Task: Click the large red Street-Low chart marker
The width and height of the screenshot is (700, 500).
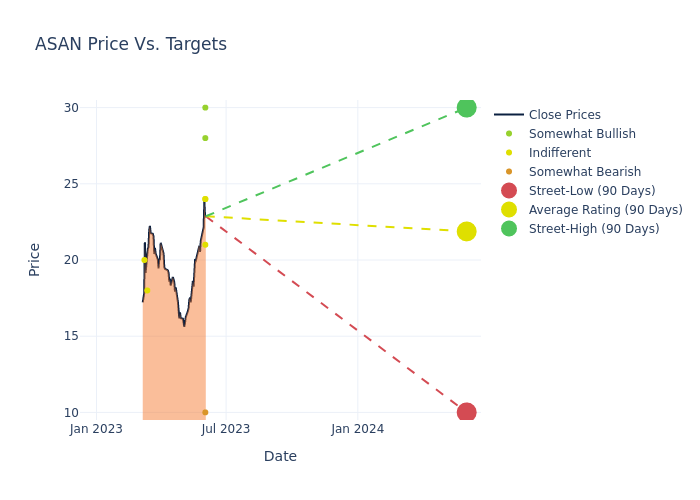Action: pos(466,412)
